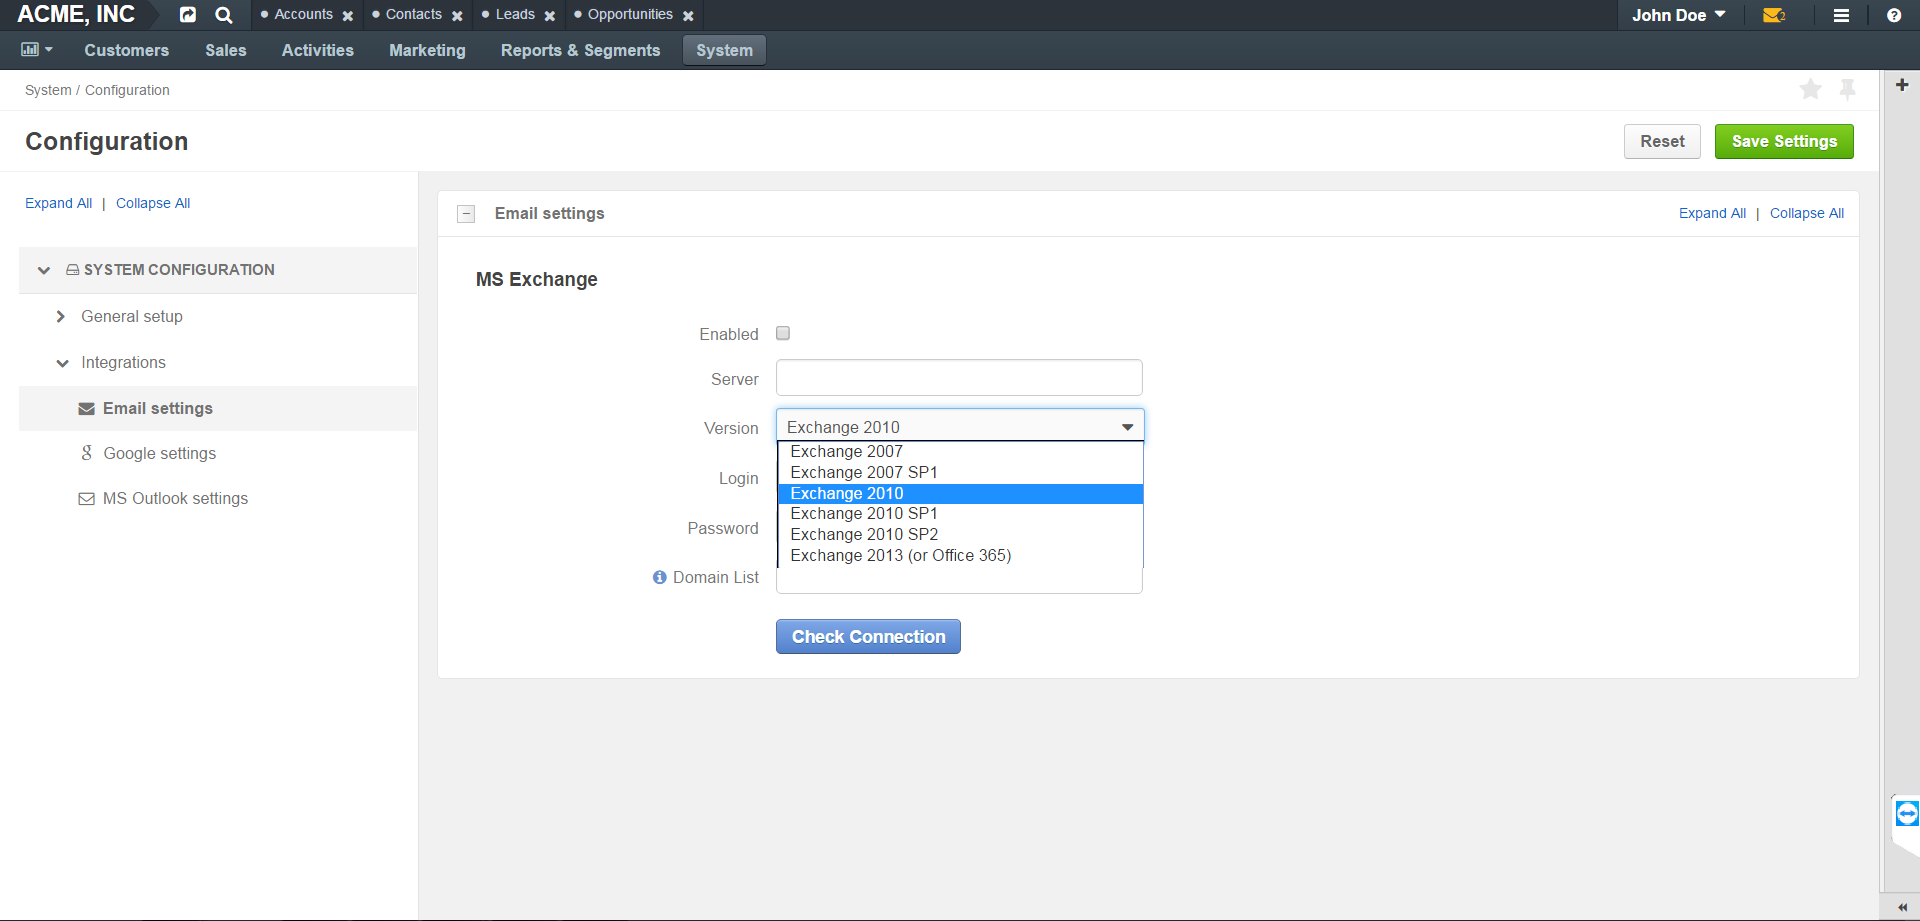Mark page as favorite with star icon
1920x921 pixels.
coord(1810,89)
